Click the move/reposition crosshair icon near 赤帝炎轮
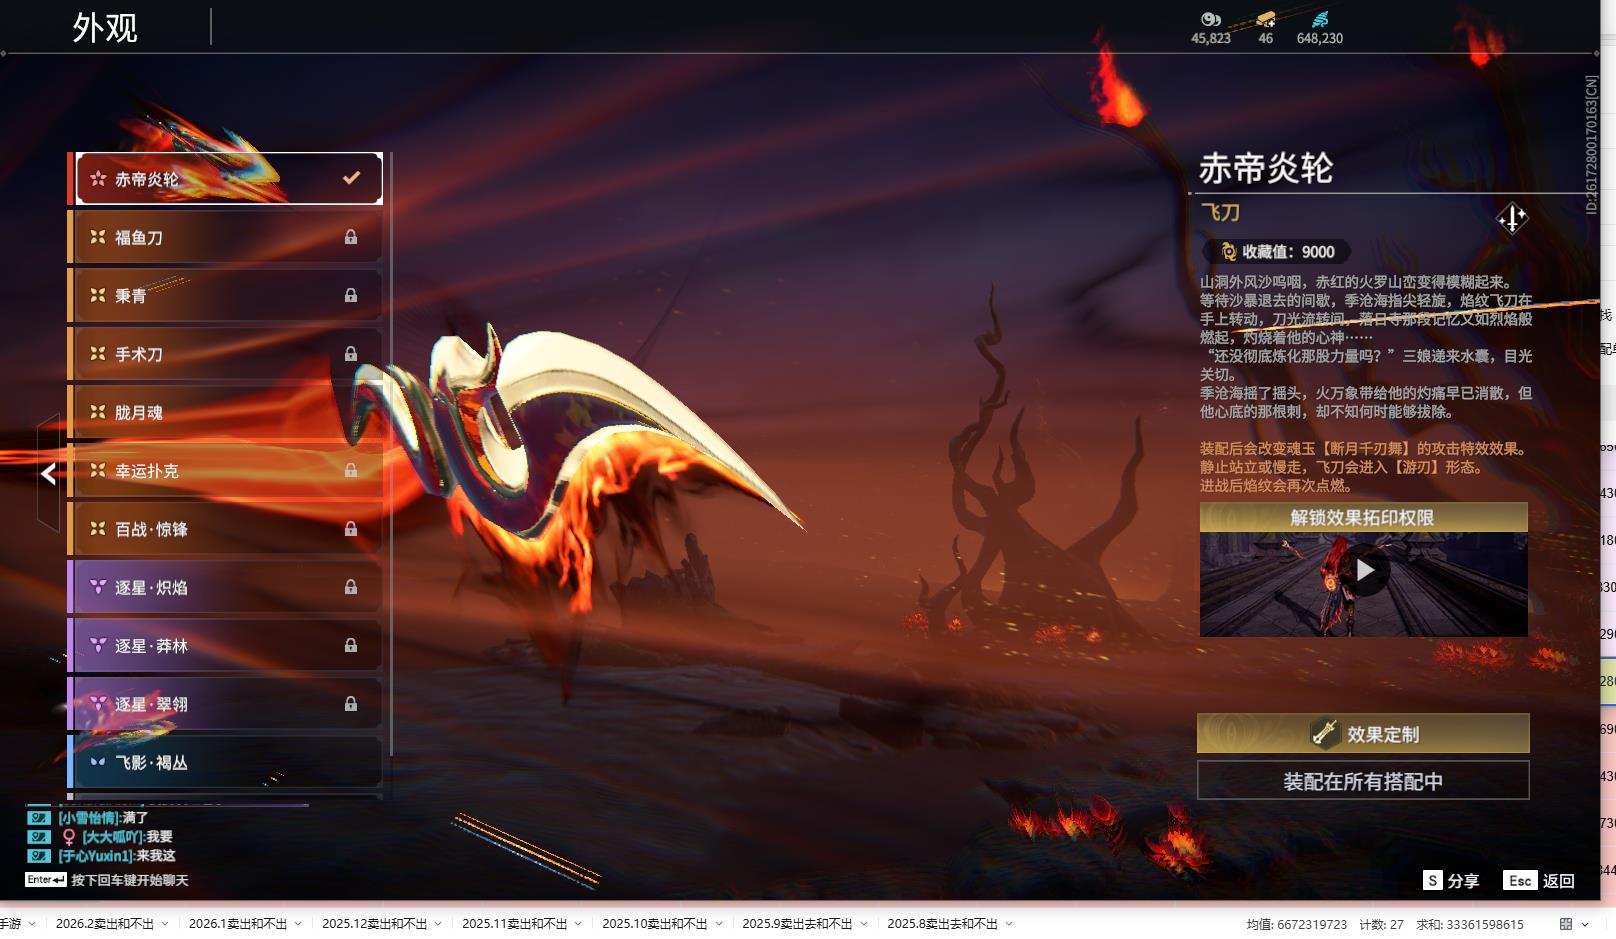 (1511, 219)
